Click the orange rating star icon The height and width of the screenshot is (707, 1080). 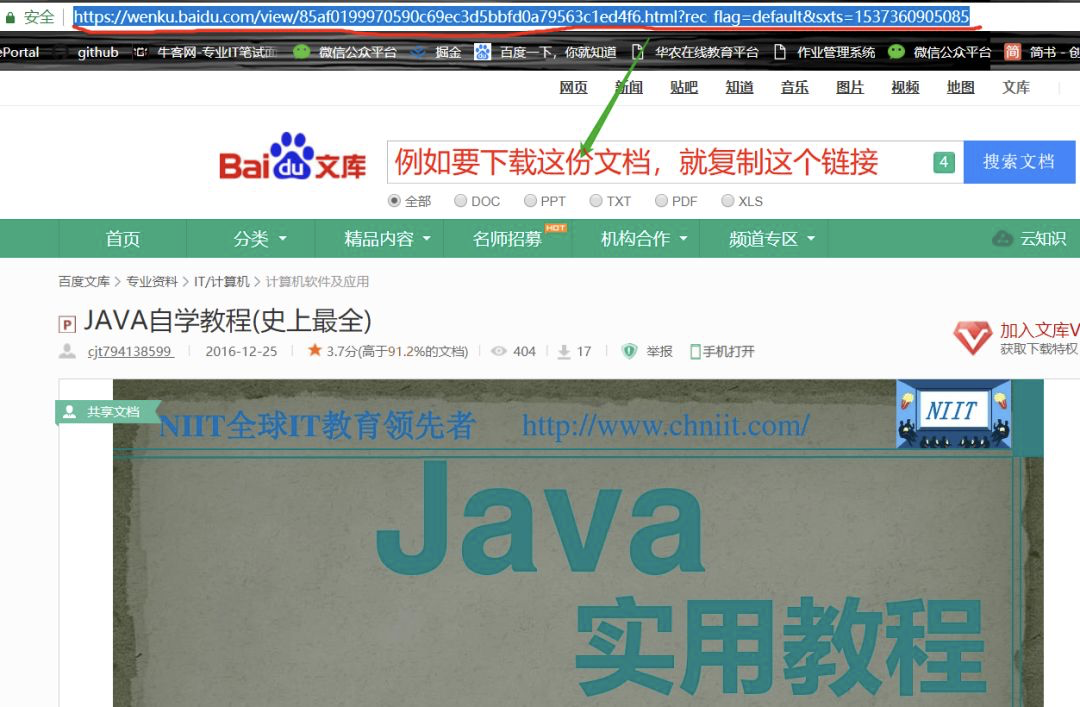[315, 350]
